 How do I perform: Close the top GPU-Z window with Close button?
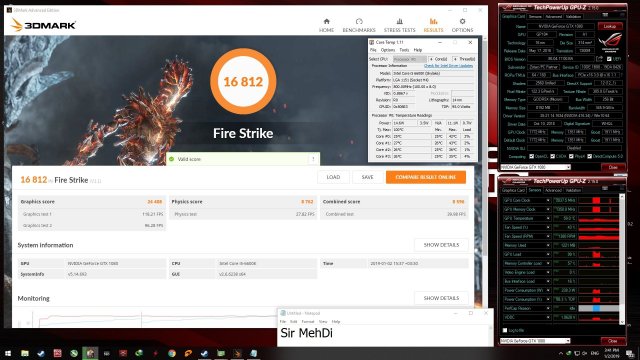(613, 167)
